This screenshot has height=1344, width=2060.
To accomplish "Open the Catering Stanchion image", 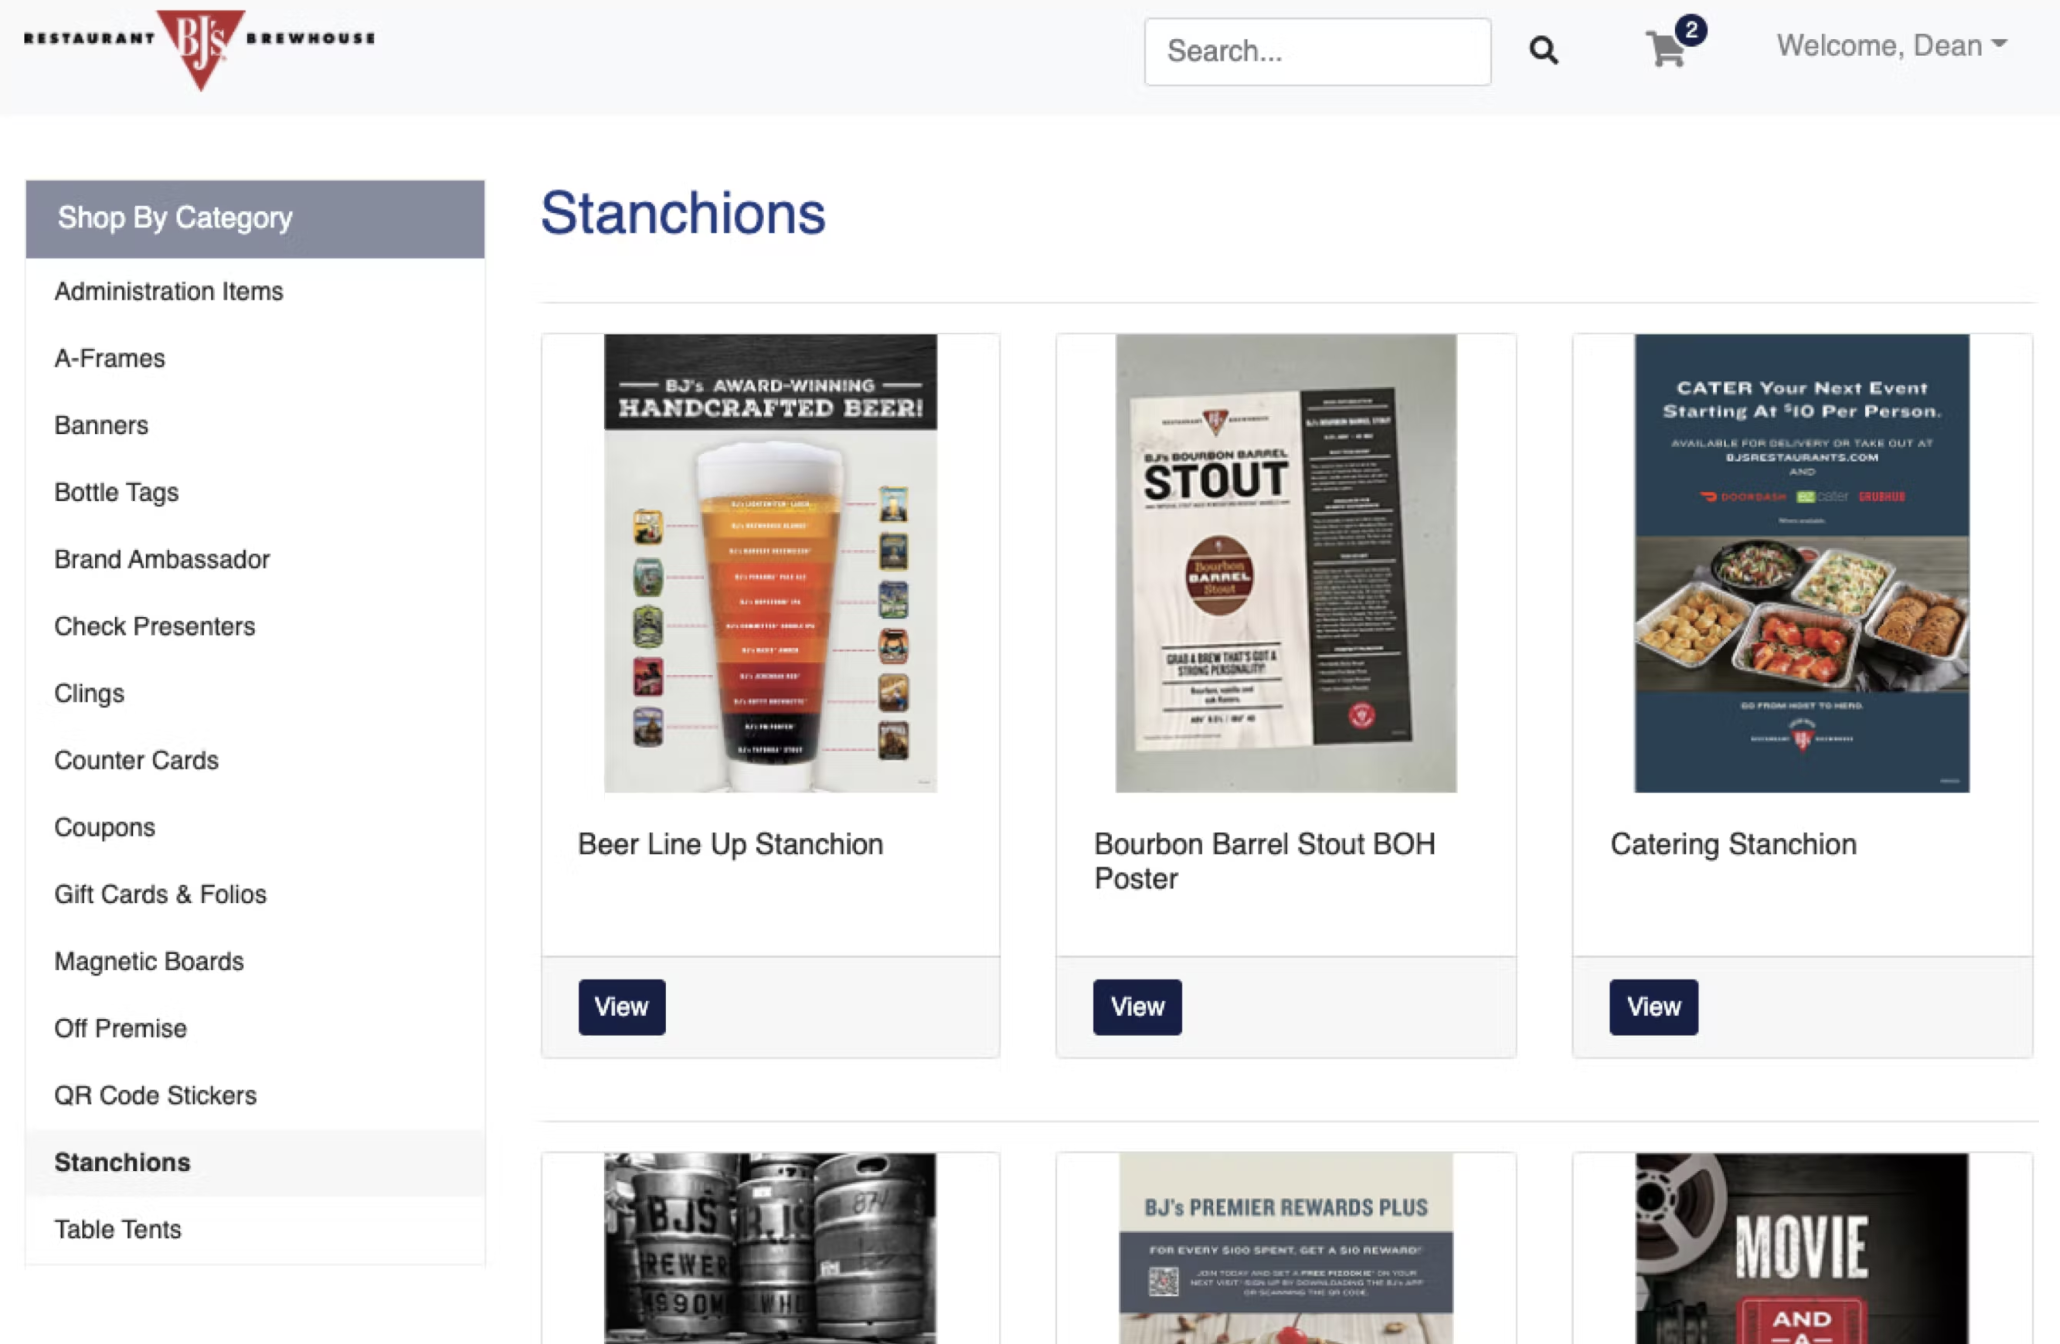I will point(1801,563).
